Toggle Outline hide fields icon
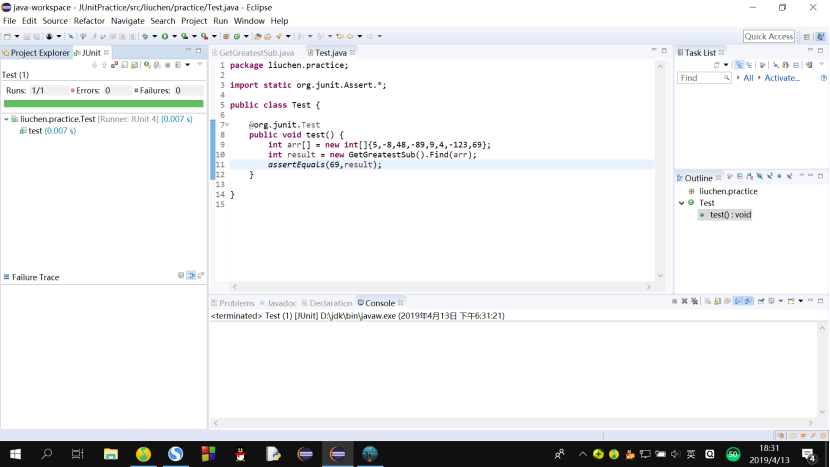Screen dimensions: 830x467 760,176
